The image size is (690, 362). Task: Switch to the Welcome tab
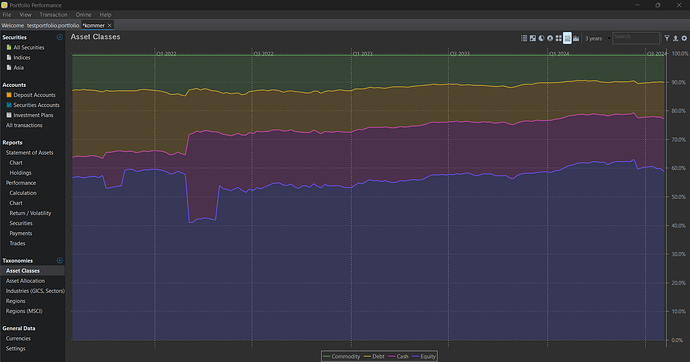12,26
